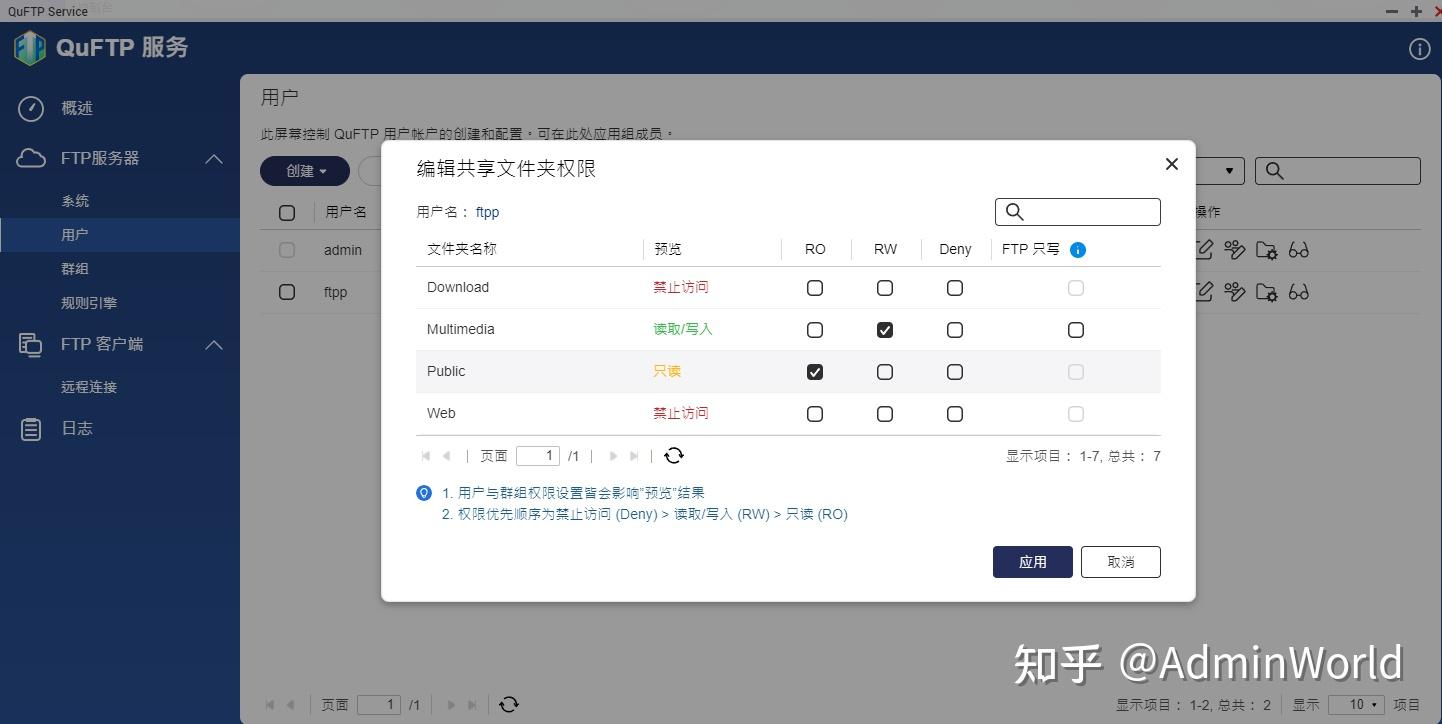Viewport: 1442px width, 724px height.
Task: Open group permission editing for ftpp user
Action: point(1236,292)
